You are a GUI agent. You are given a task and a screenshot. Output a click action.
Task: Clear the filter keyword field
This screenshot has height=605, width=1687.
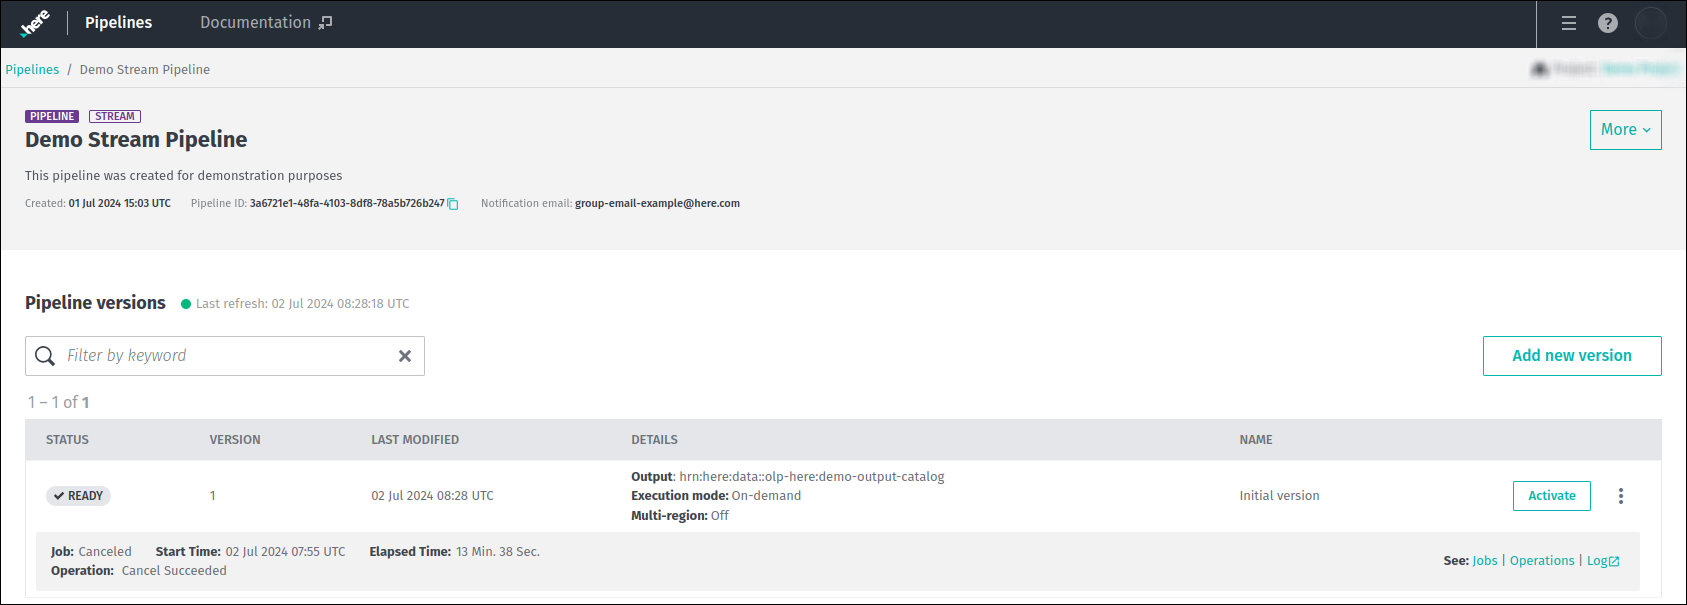pyautogui.click(x=405, y=356)
